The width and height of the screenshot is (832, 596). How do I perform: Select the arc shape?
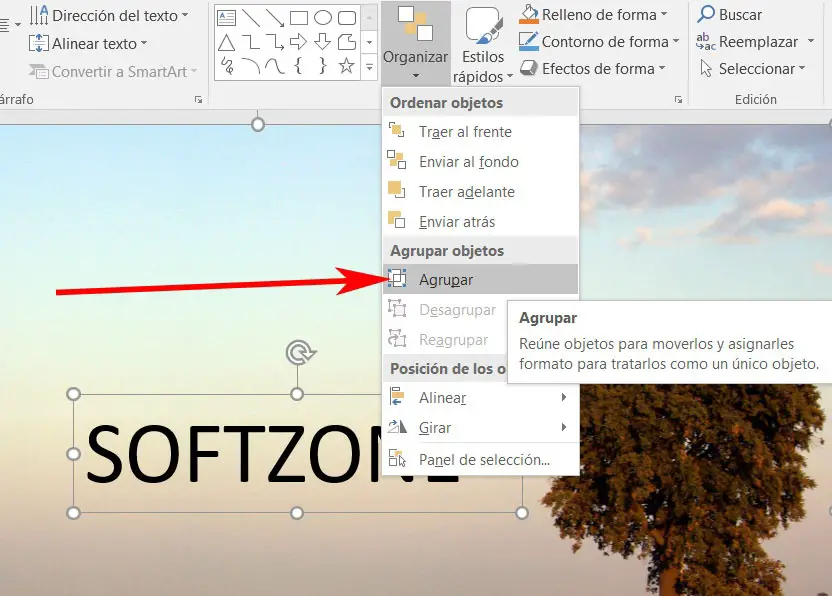[251, 66]
